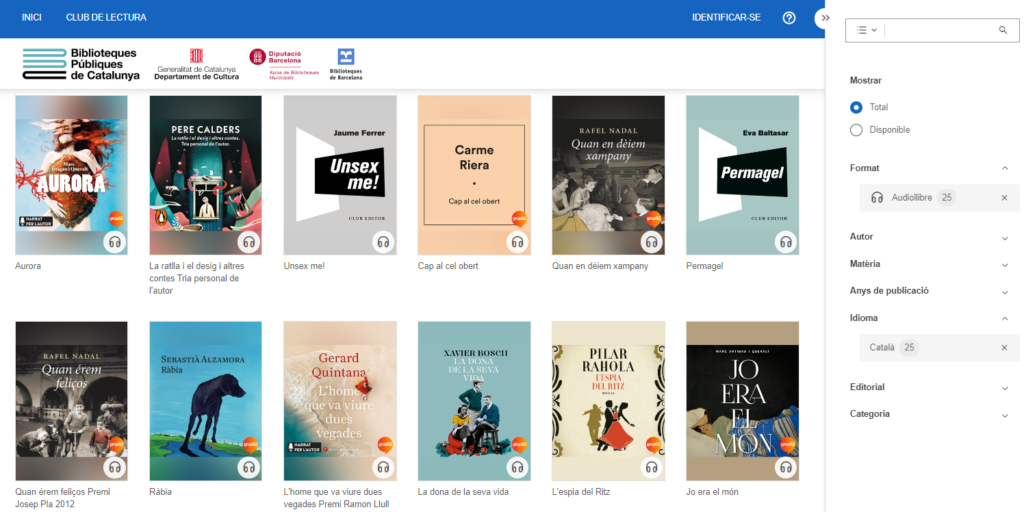Click the Pere Calders book cover

206,175
